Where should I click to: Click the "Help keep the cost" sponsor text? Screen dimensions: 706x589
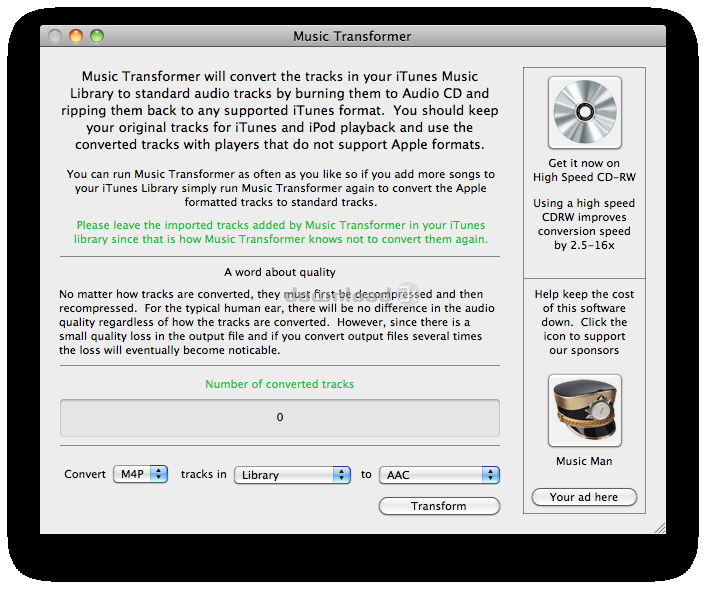pyautogui.click(x=584, y=322)
